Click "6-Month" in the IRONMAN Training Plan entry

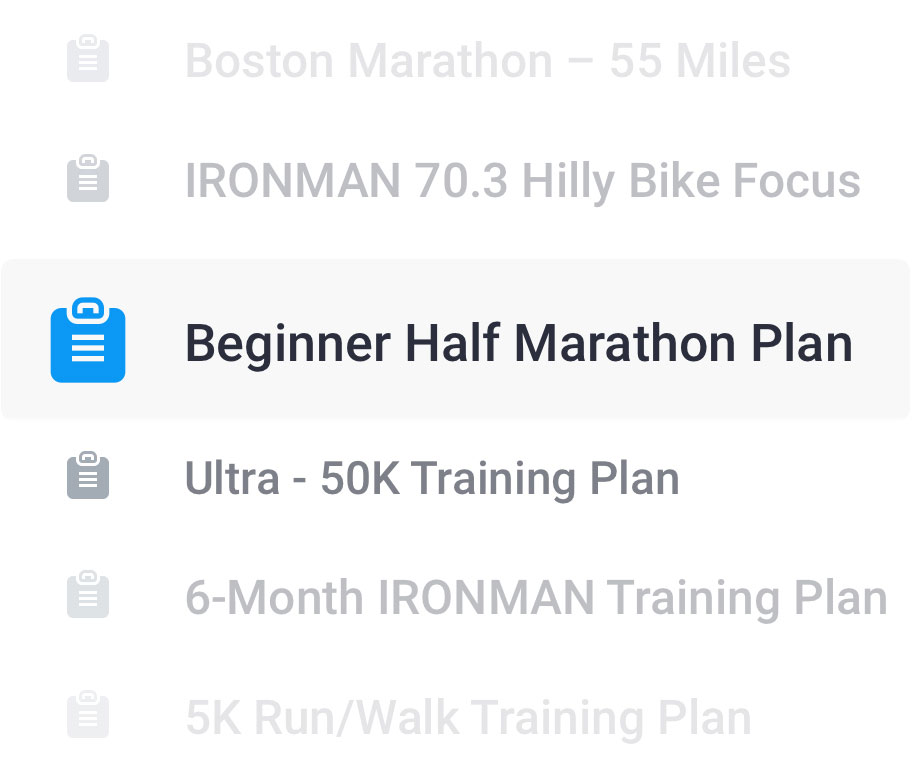point(274,598)
